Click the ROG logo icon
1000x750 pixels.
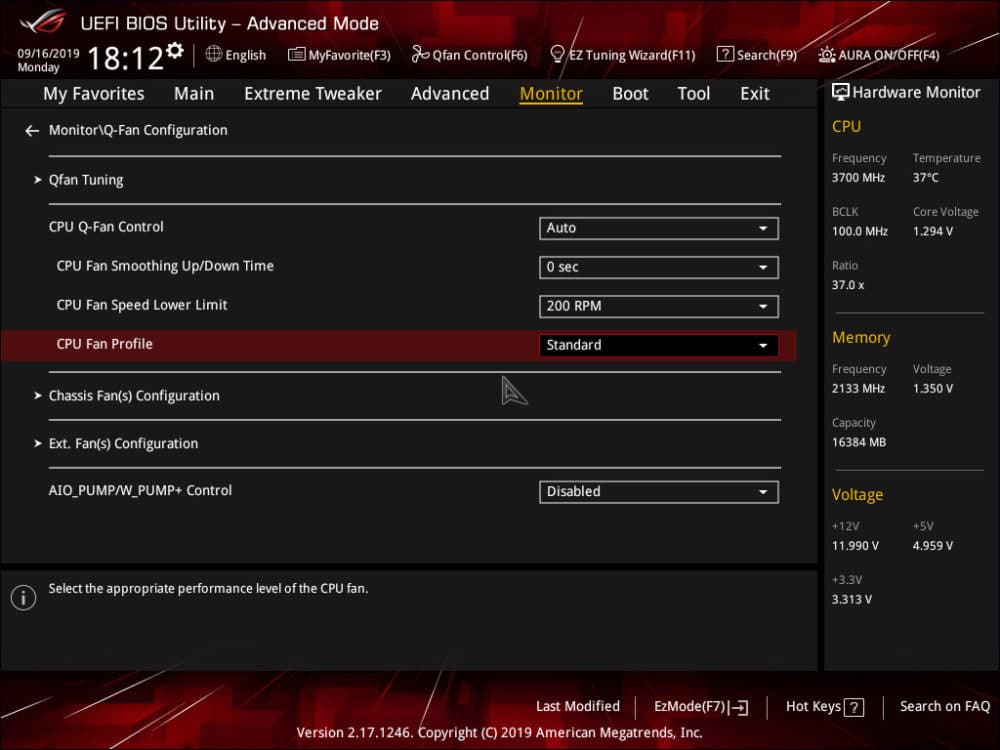click(x=42, y=22)
